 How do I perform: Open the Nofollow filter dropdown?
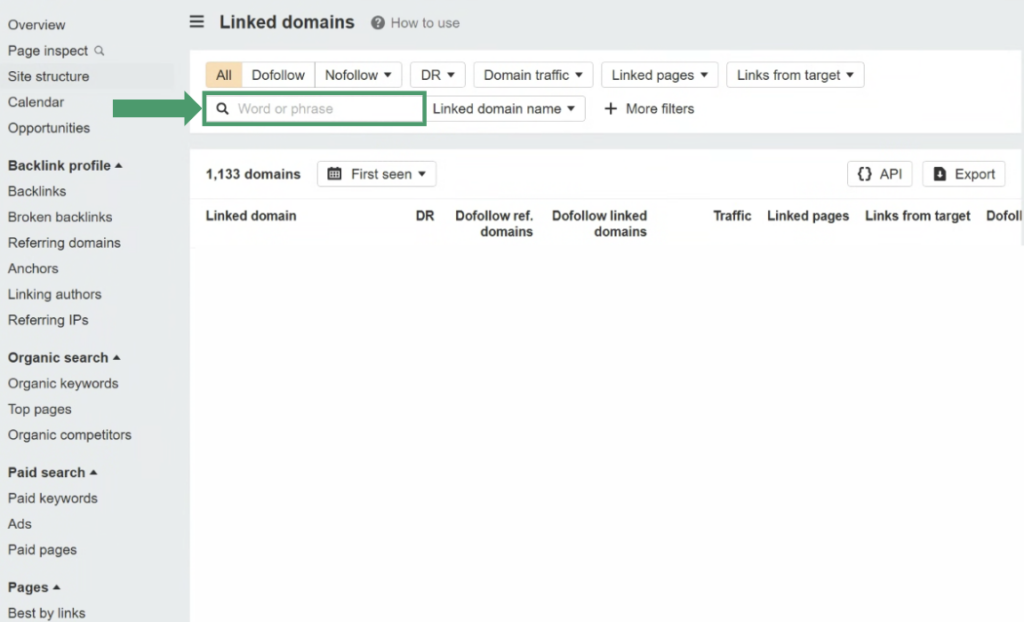pyautogui.click(x=358, y=75)
